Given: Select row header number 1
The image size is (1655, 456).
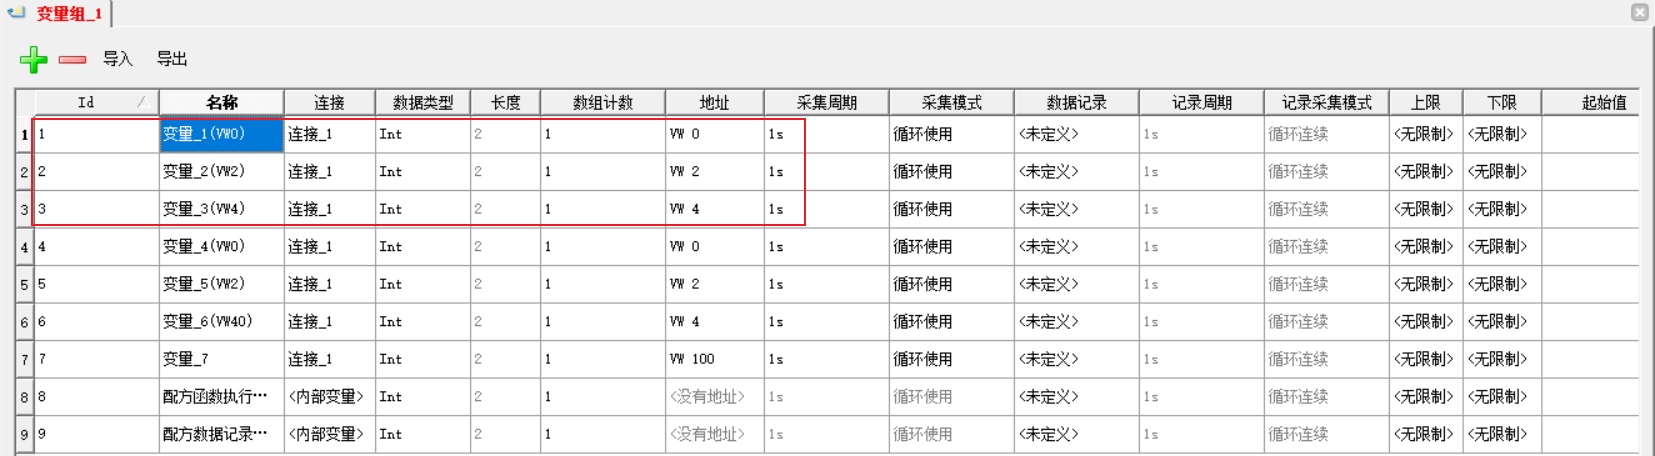Looking at the screenshot, I should [25, 134].
